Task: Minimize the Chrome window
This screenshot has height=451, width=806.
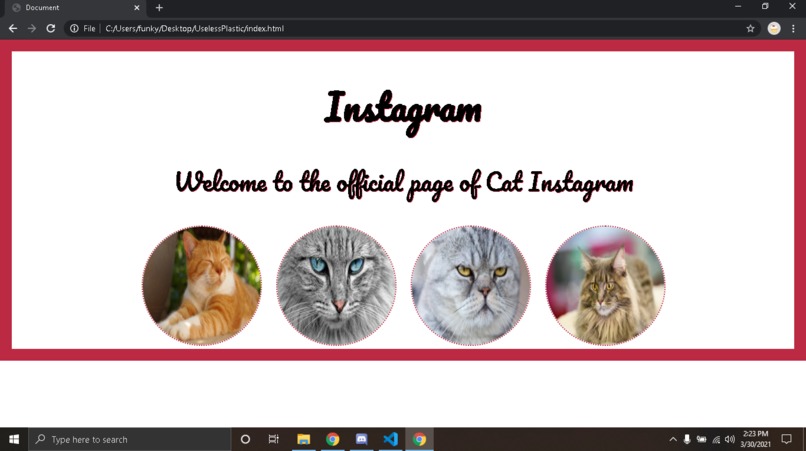Action: [x=738, y=7]
